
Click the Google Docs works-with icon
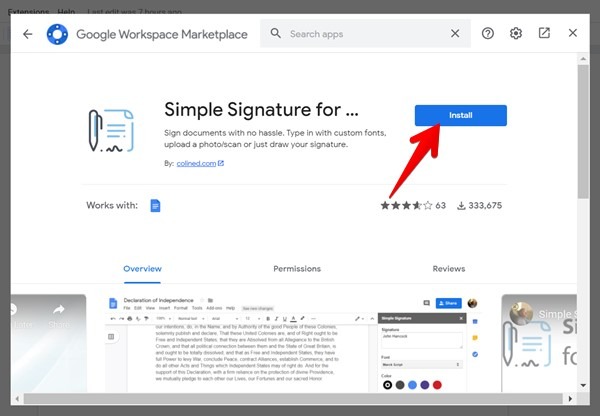(x=155, y=206)
